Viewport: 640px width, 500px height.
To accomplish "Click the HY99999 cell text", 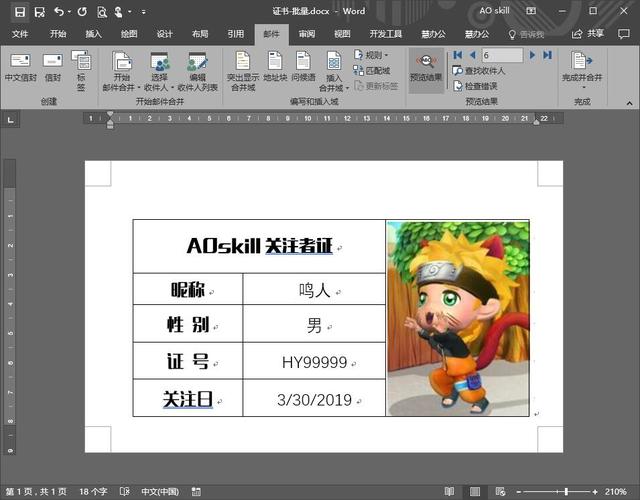I will click(314, 362).
